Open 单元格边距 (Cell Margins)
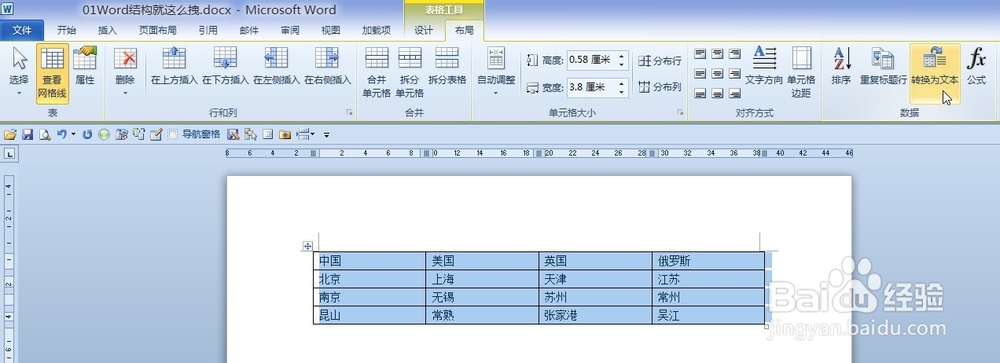This screenshot has height=363, width=1000. click(x=801, y=71)
